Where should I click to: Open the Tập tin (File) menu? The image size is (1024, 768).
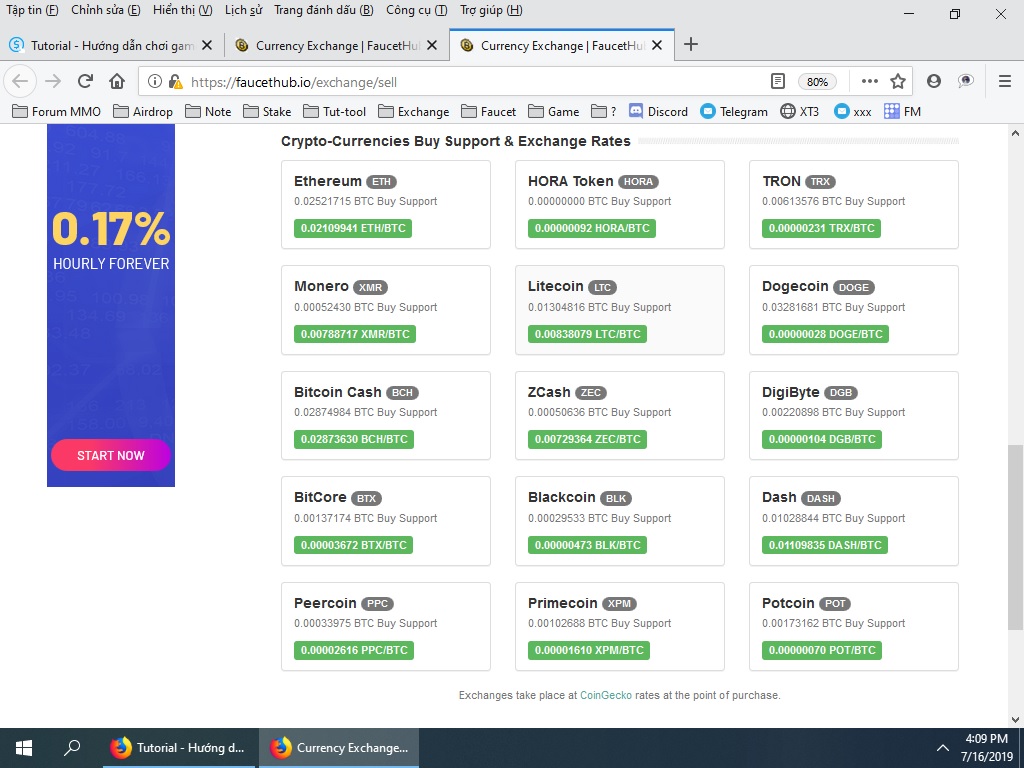click(32, 10)
